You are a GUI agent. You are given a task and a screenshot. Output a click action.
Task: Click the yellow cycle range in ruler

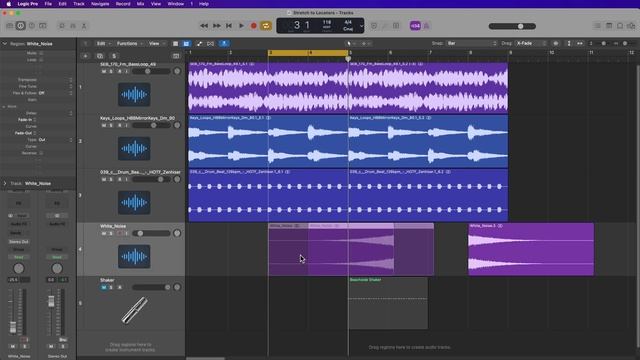click(x=308, y=53)
